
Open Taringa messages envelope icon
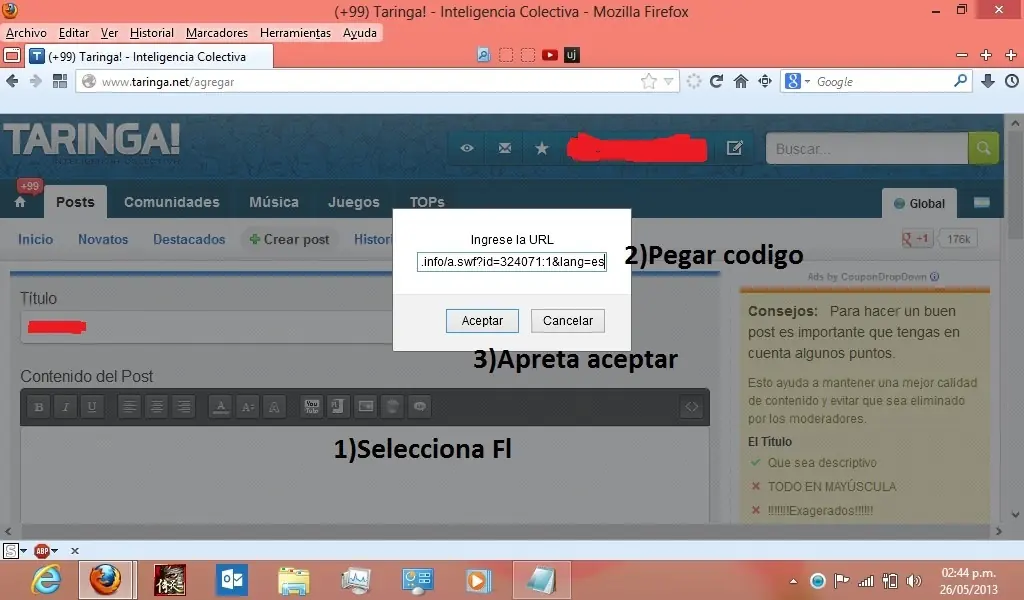tap(505, 148)
